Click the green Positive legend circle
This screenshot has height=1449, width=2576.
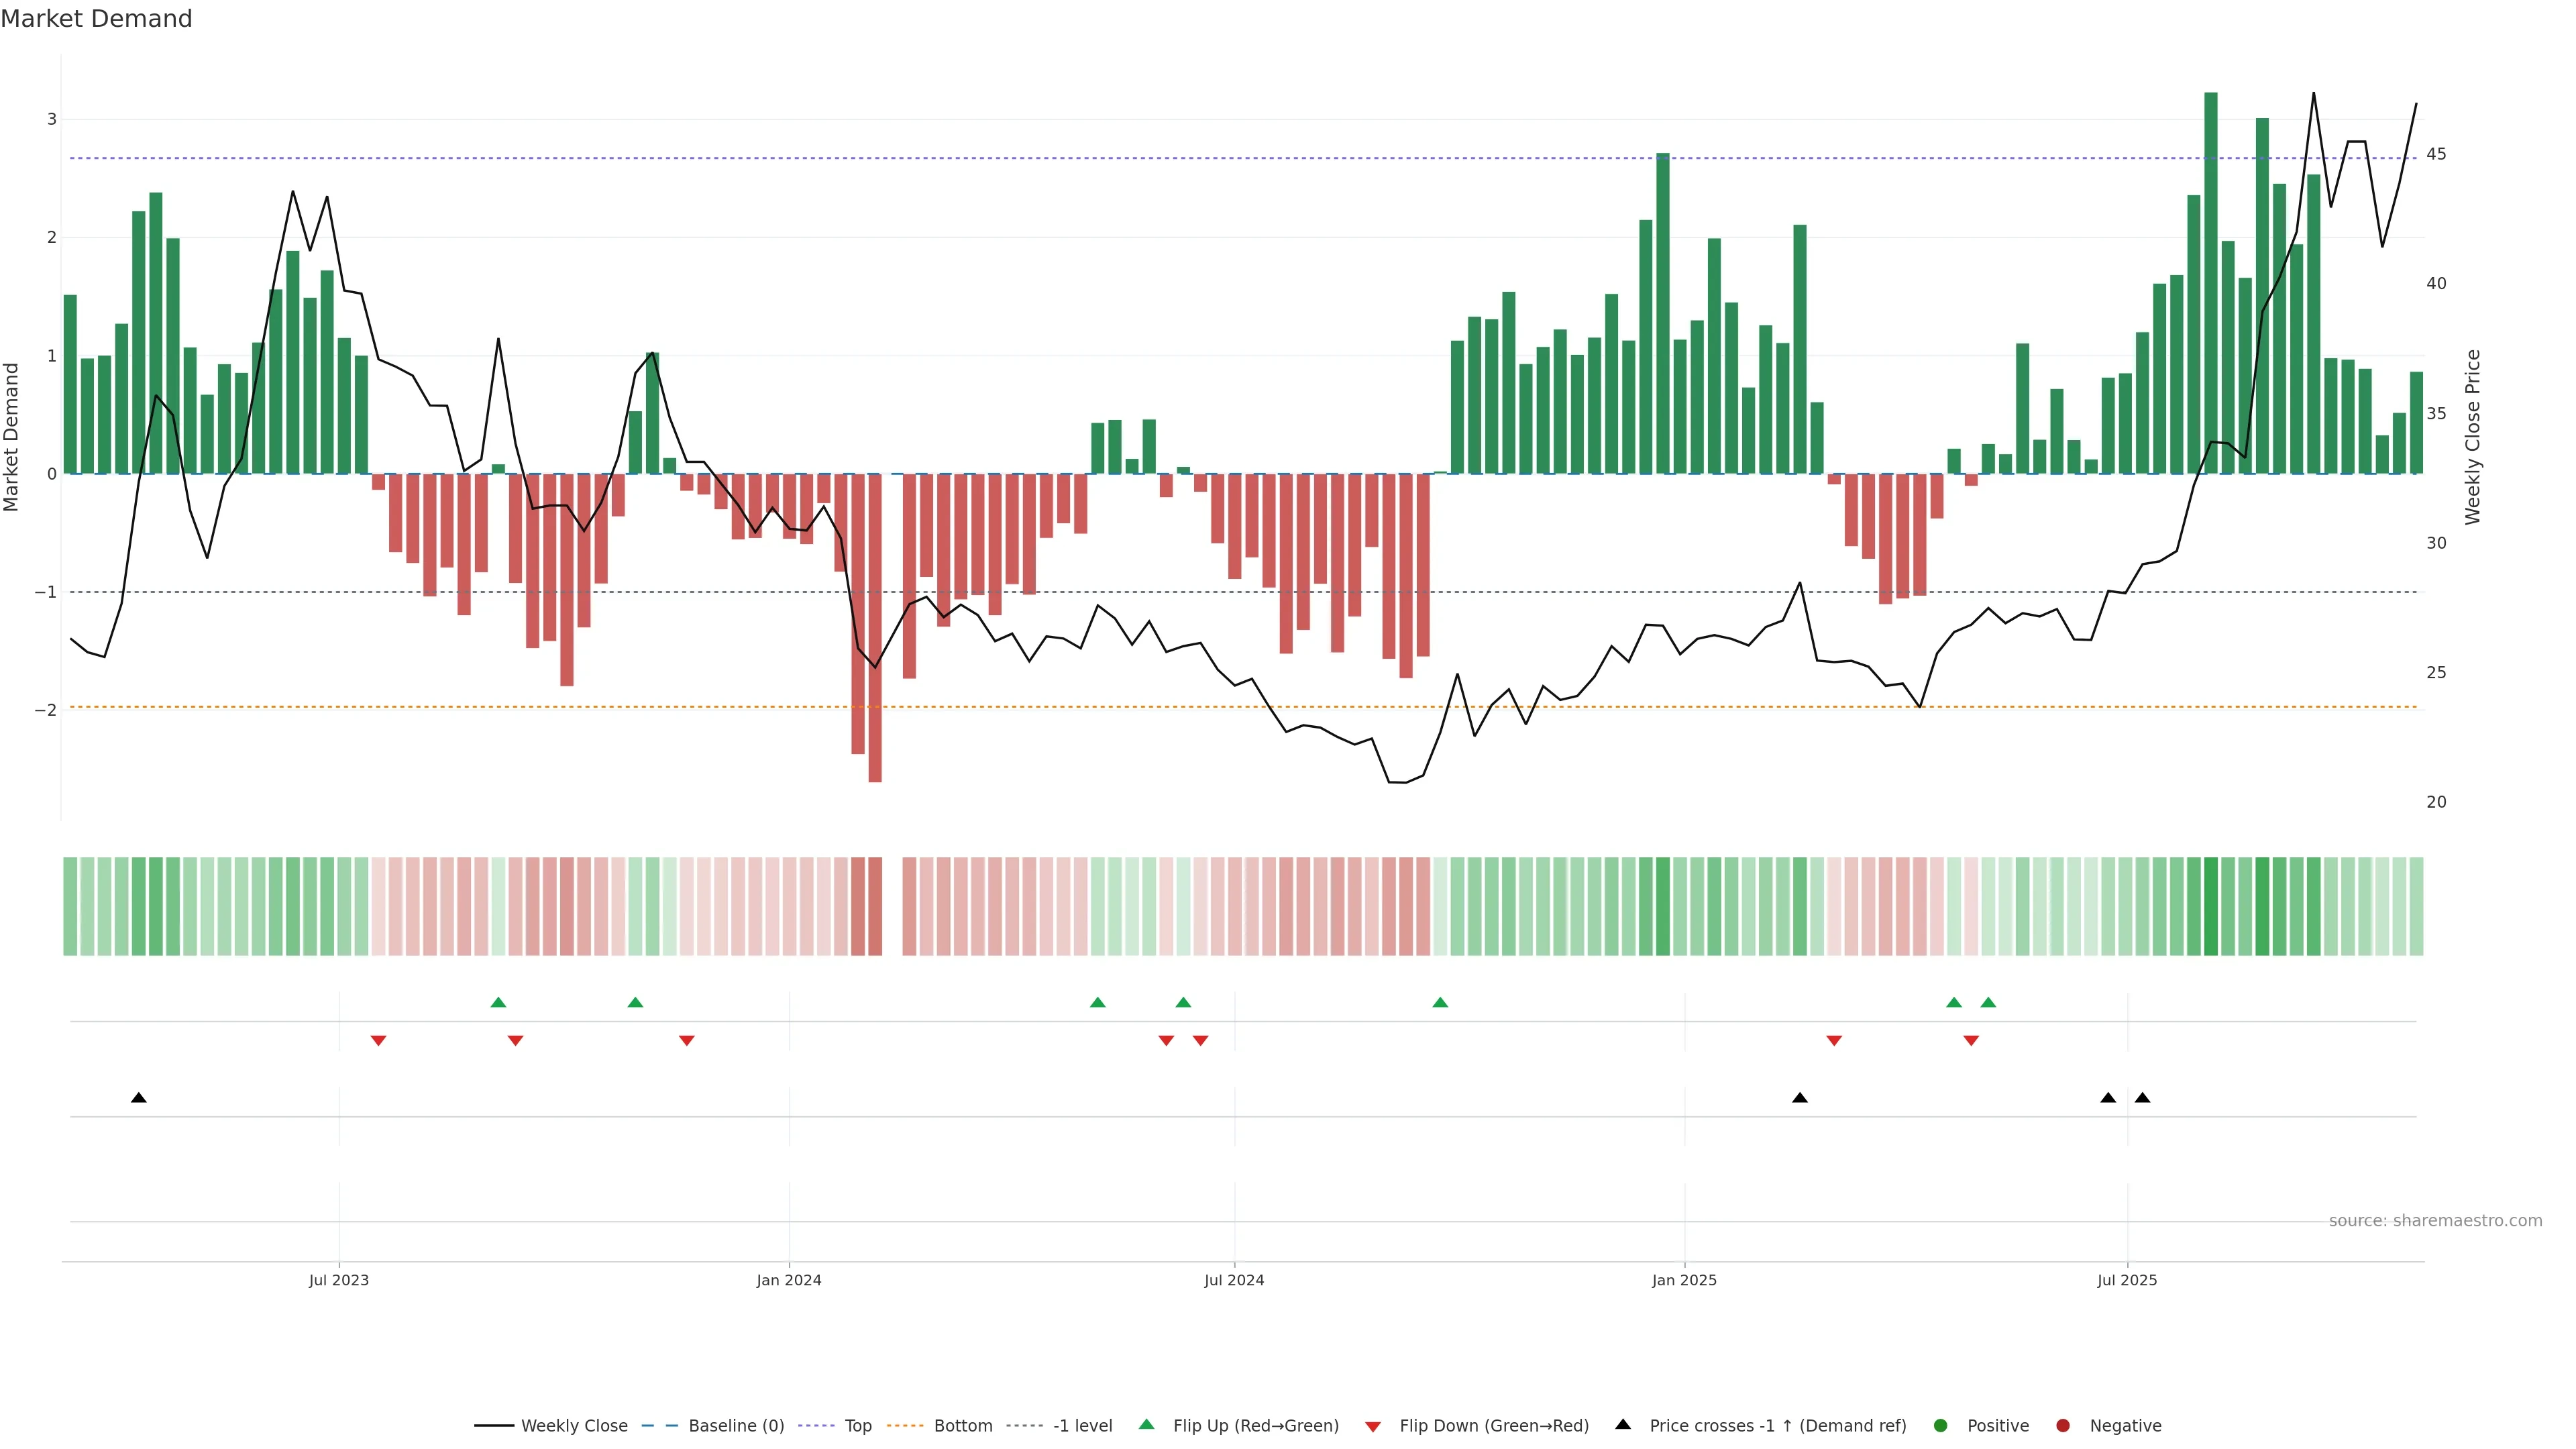pyautogui.click(x=1941, y=1426)
